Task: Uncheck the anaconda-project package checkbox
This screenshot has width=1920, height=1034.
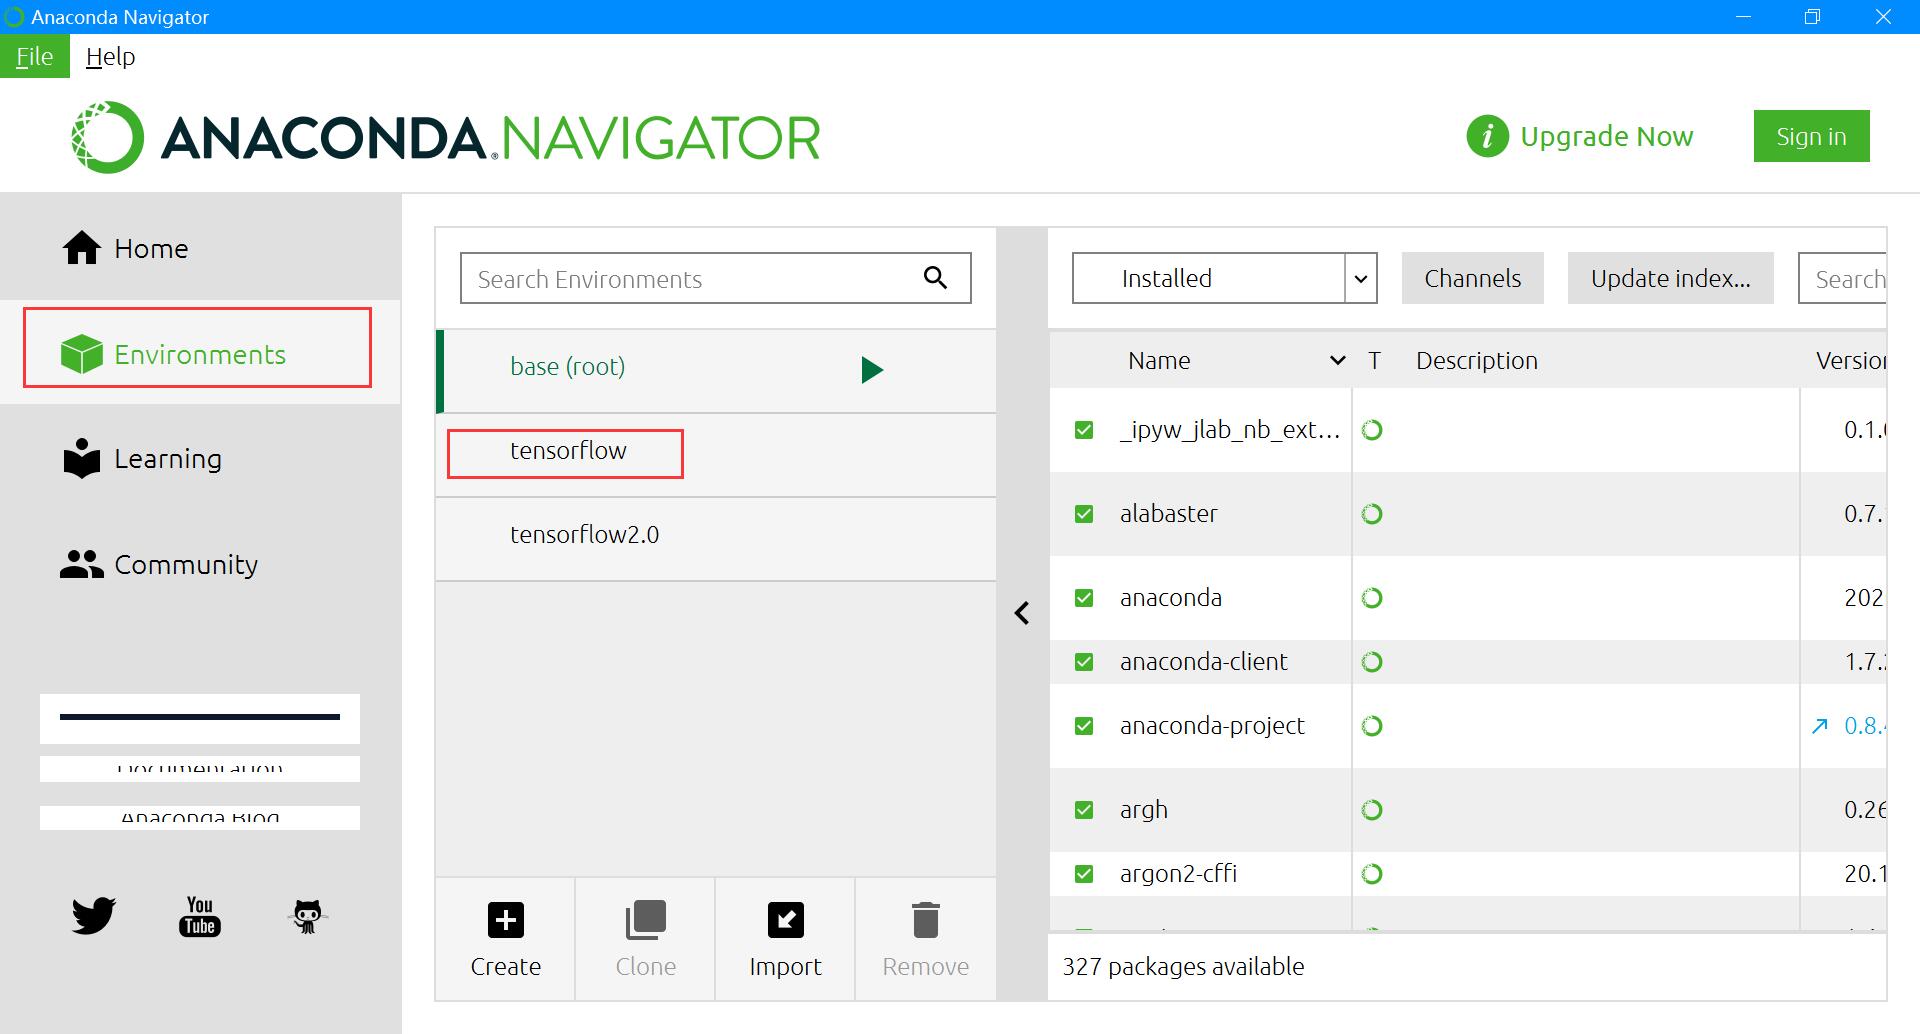Action: point(1084,726)
